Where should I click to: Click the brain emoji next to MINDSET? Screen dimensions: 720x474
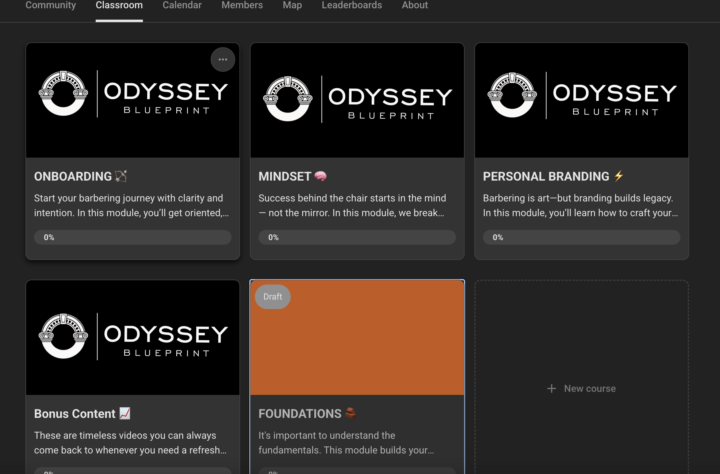(321, 176)
